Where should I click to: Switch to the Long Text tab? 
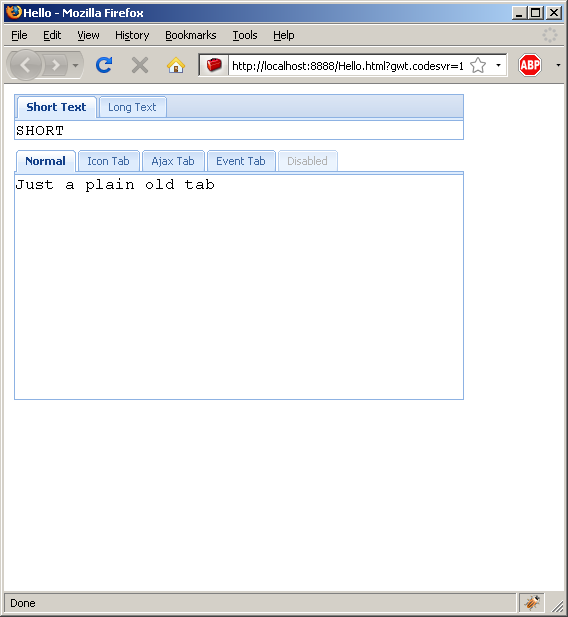pyautogui.click(x=132, y=107)
